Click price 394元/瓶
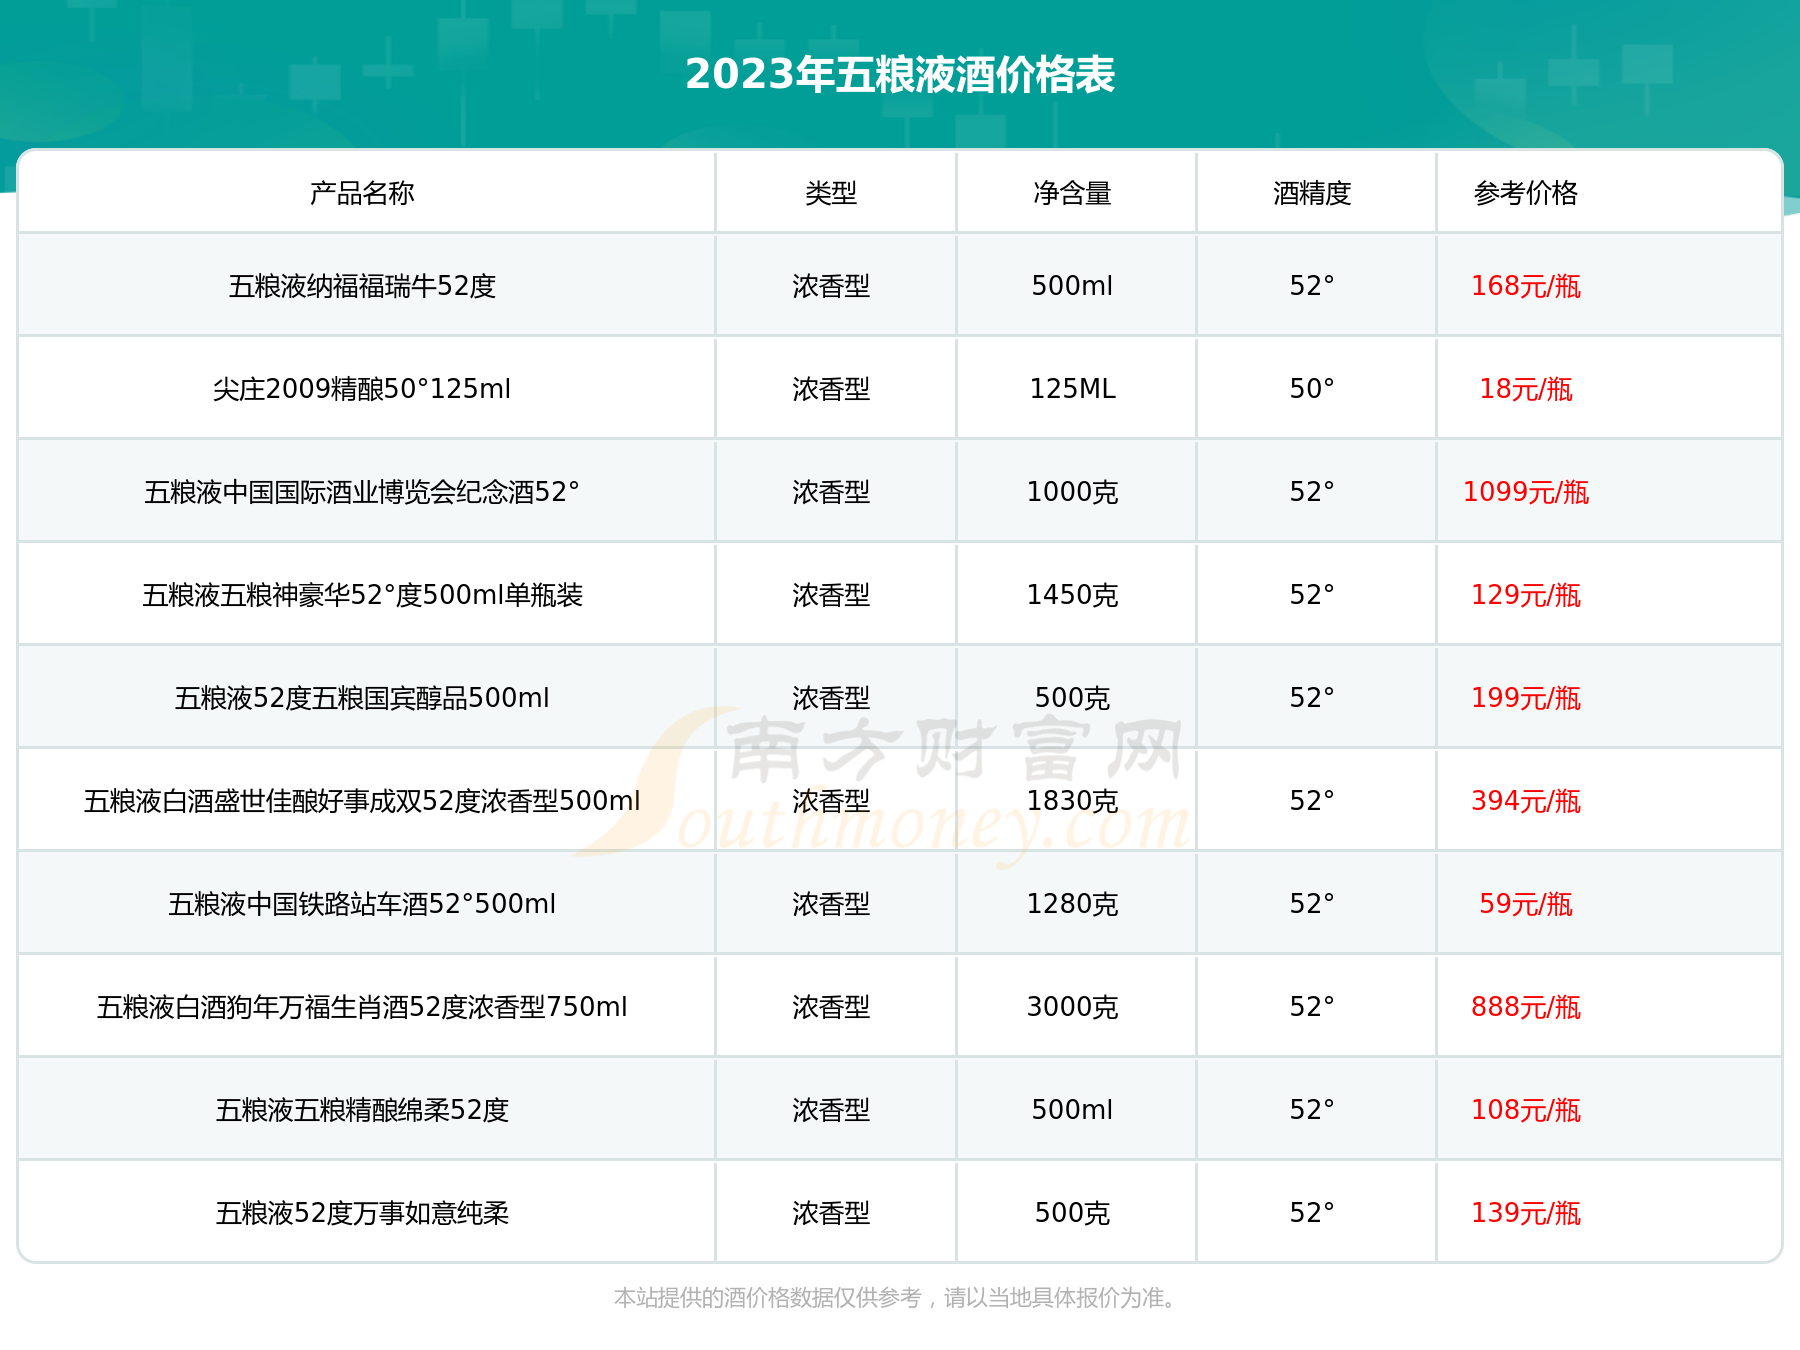 point(1525,801)
